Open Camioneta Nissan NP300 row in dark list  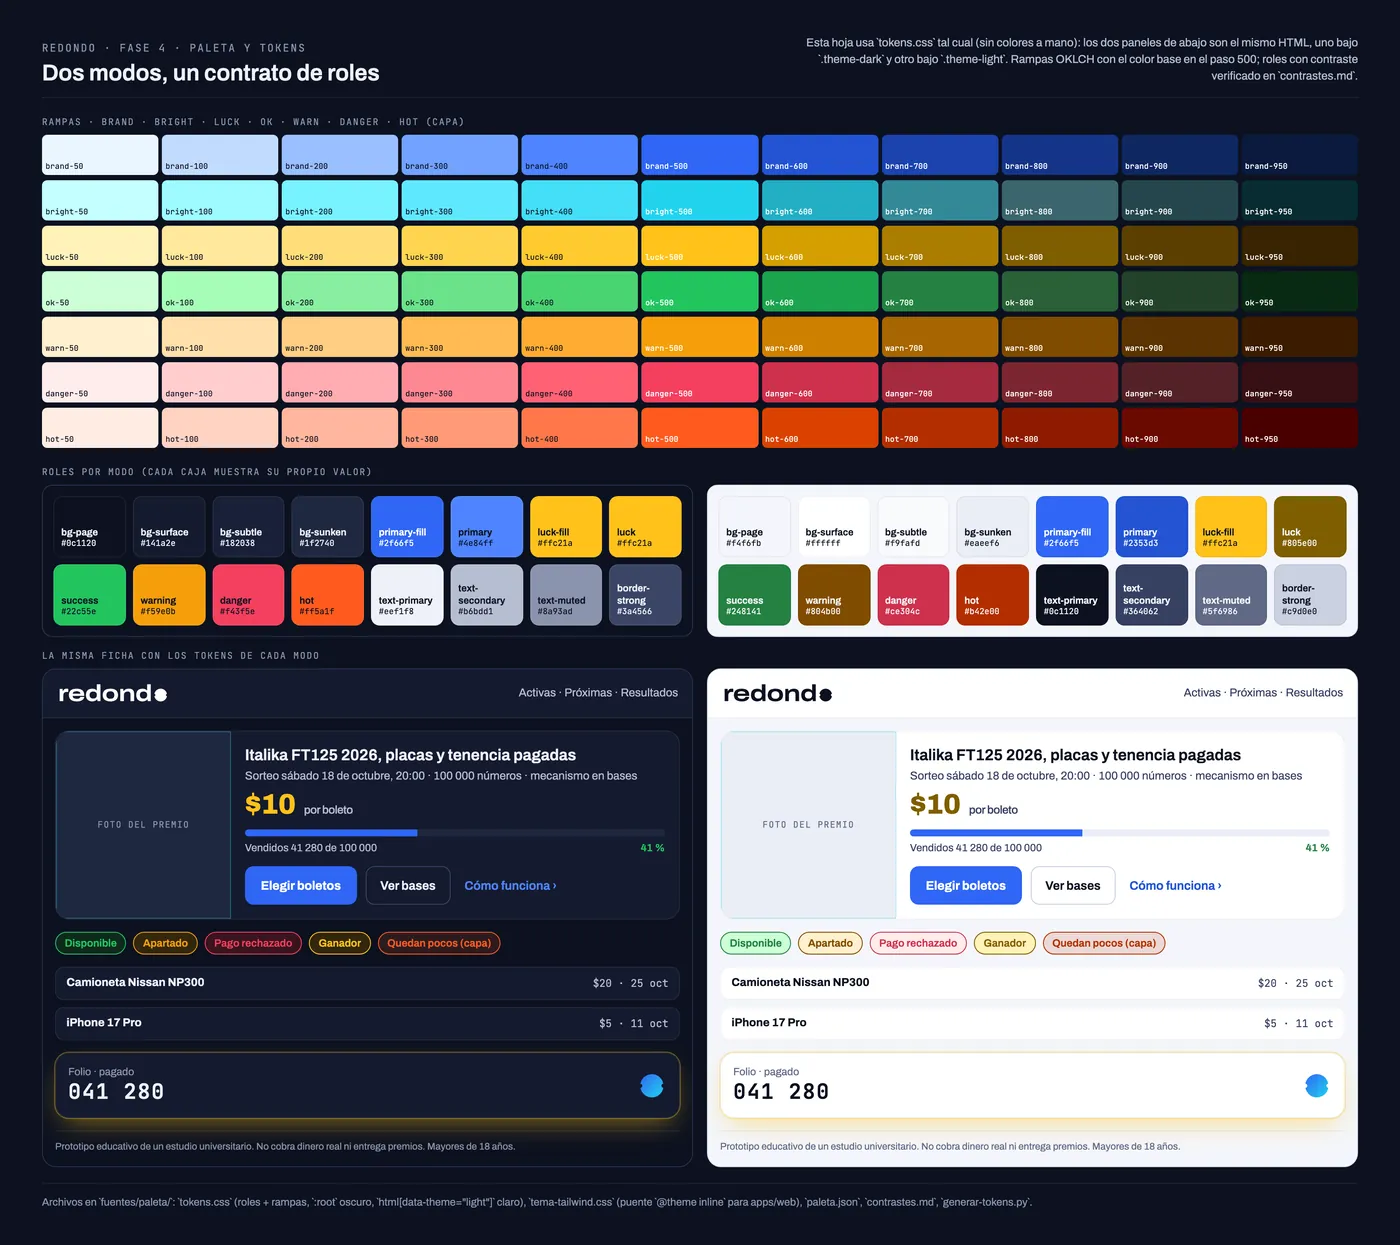pos(367,983)
